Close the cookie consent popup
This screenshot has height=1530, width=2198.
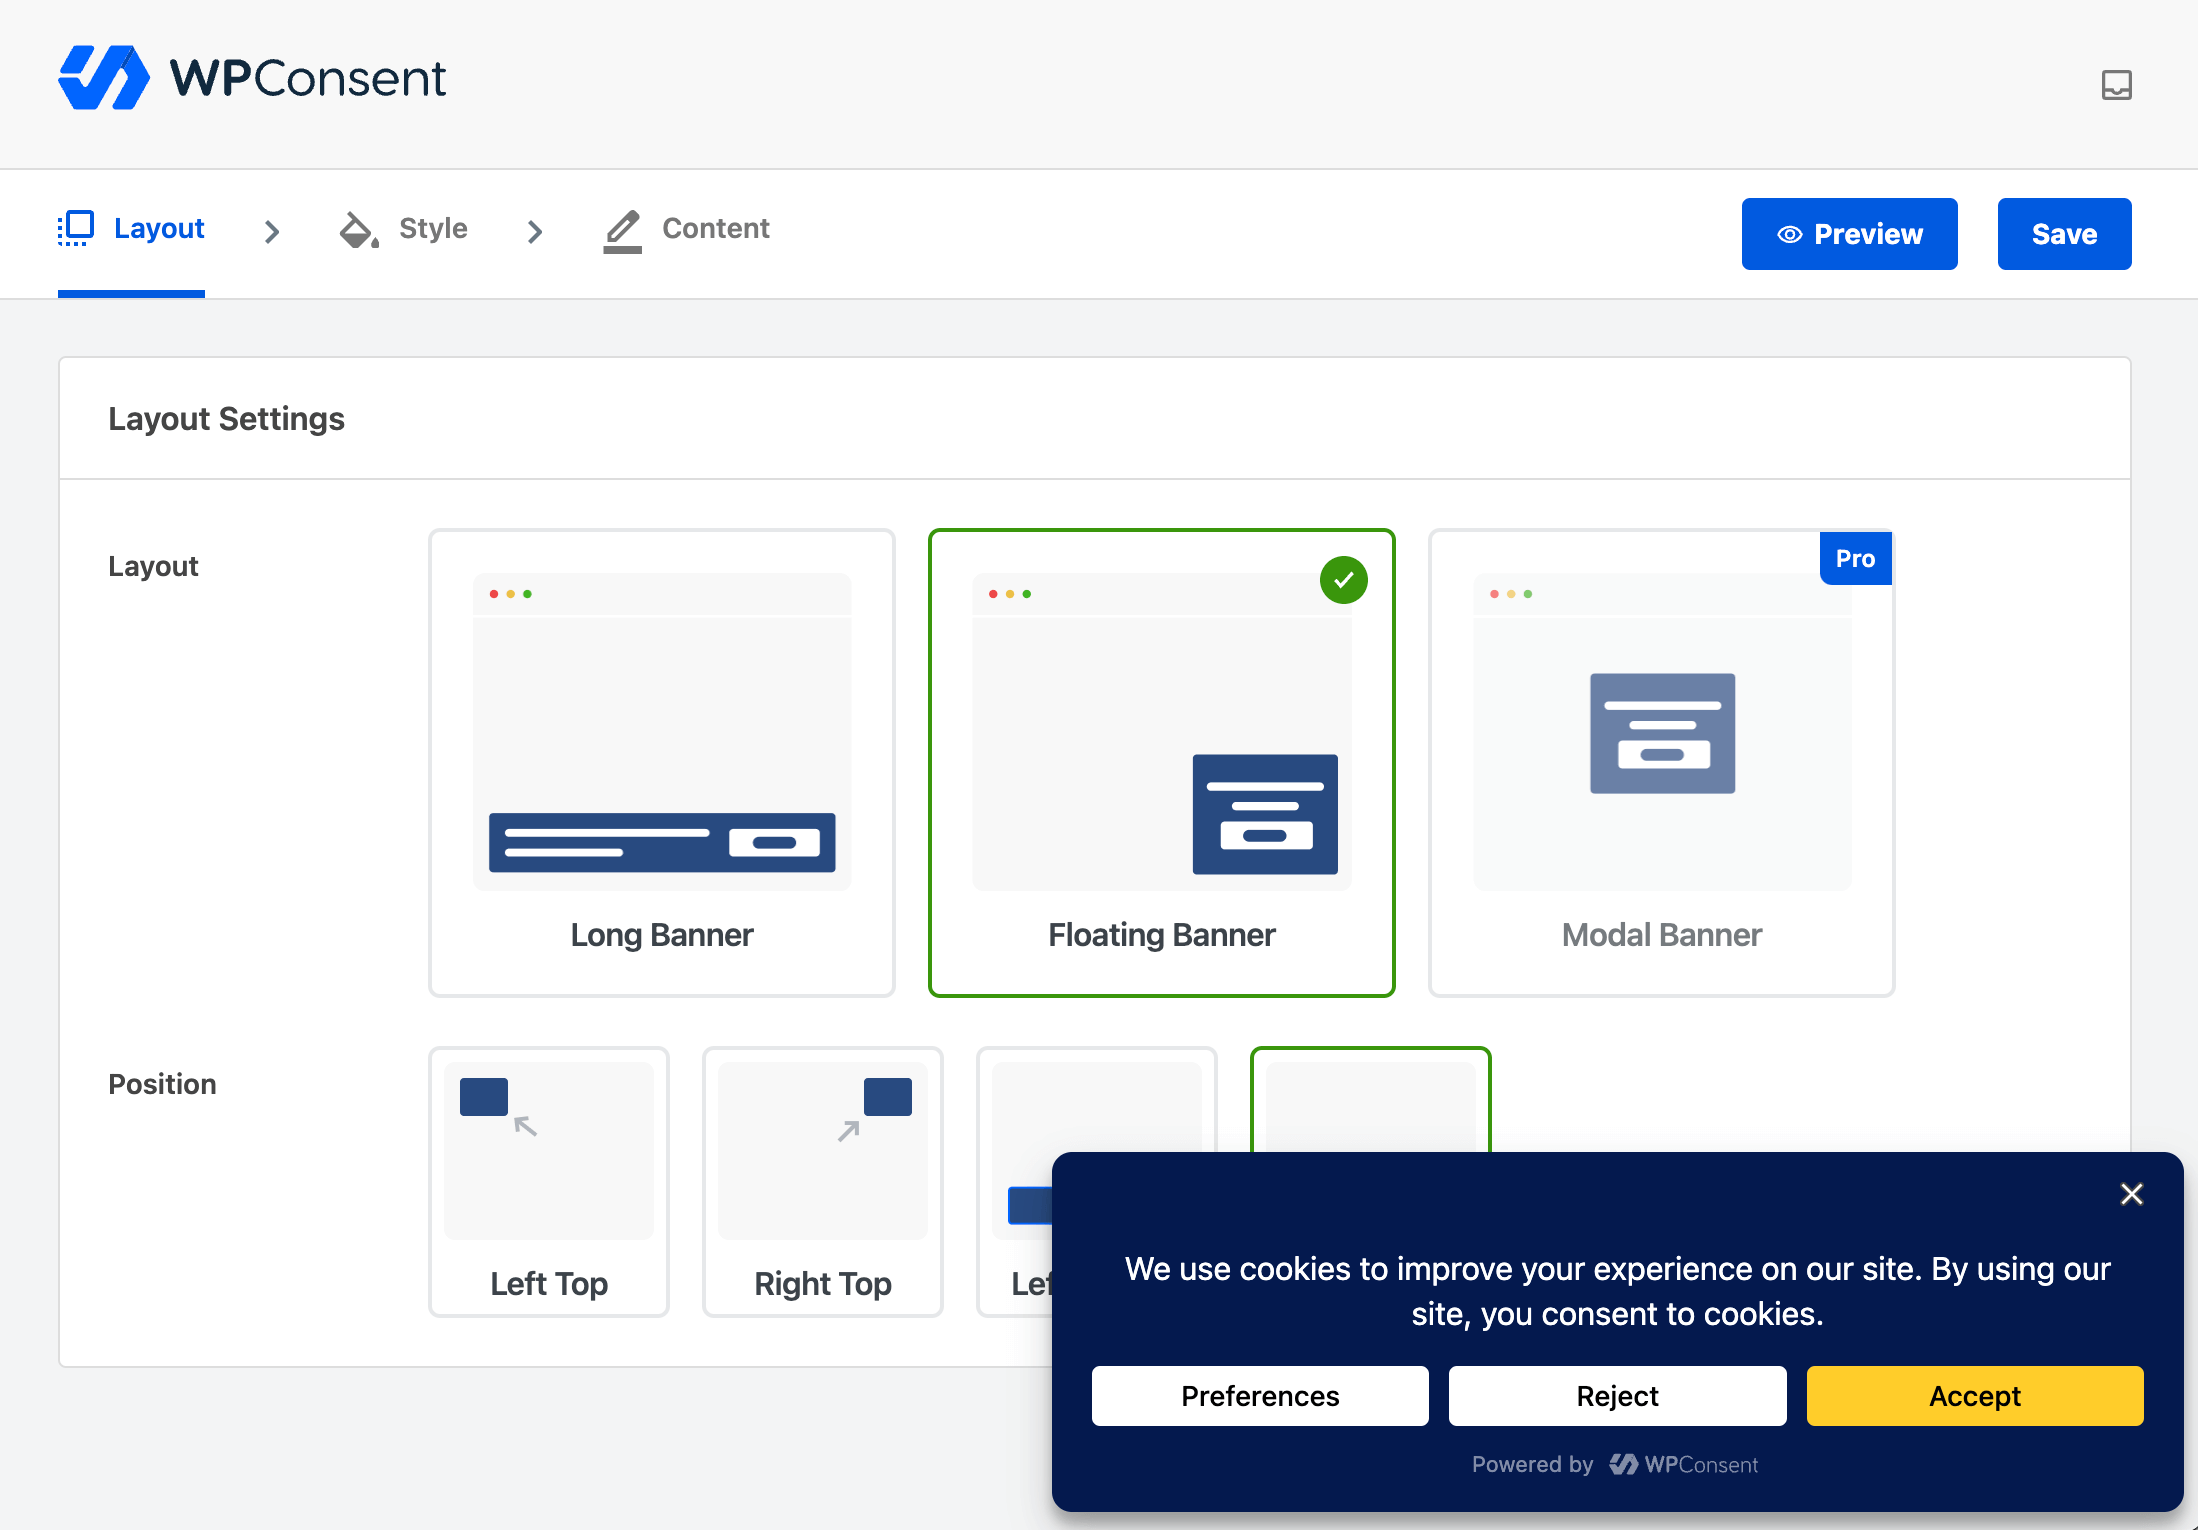pyautogui.click(x=2131, y=1194)
